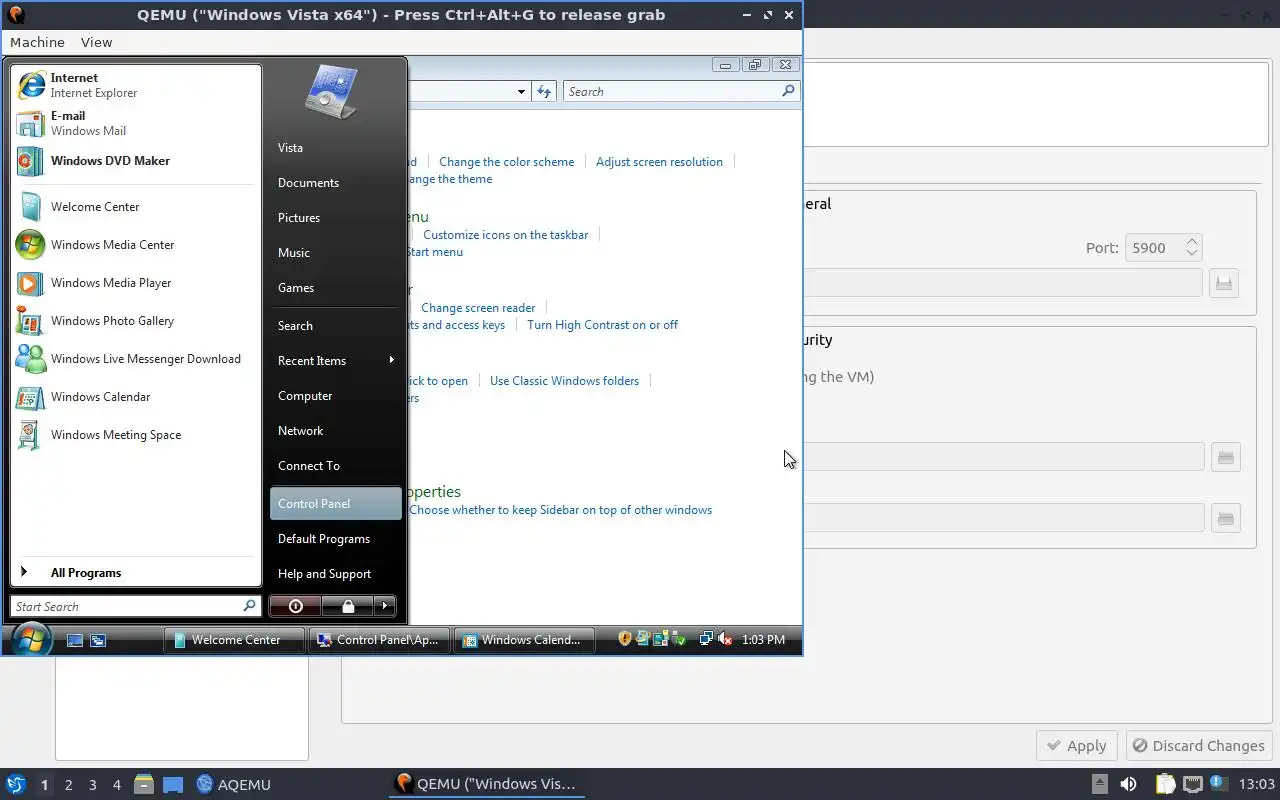Click Search in Start menu right pane

pos(335,326)
